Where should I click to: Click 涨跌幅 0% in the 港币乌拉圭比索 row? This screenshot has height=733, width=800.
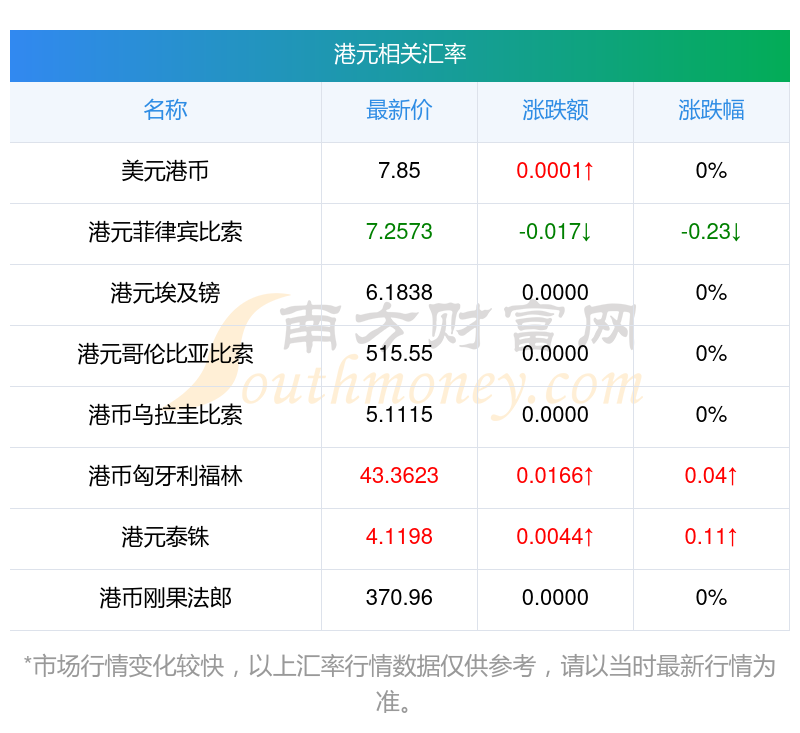coord(711,415)
